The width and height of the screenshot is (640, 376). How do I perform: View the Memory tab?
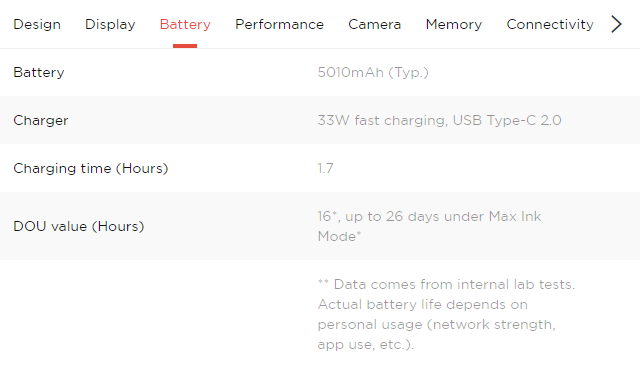point(453,24)
